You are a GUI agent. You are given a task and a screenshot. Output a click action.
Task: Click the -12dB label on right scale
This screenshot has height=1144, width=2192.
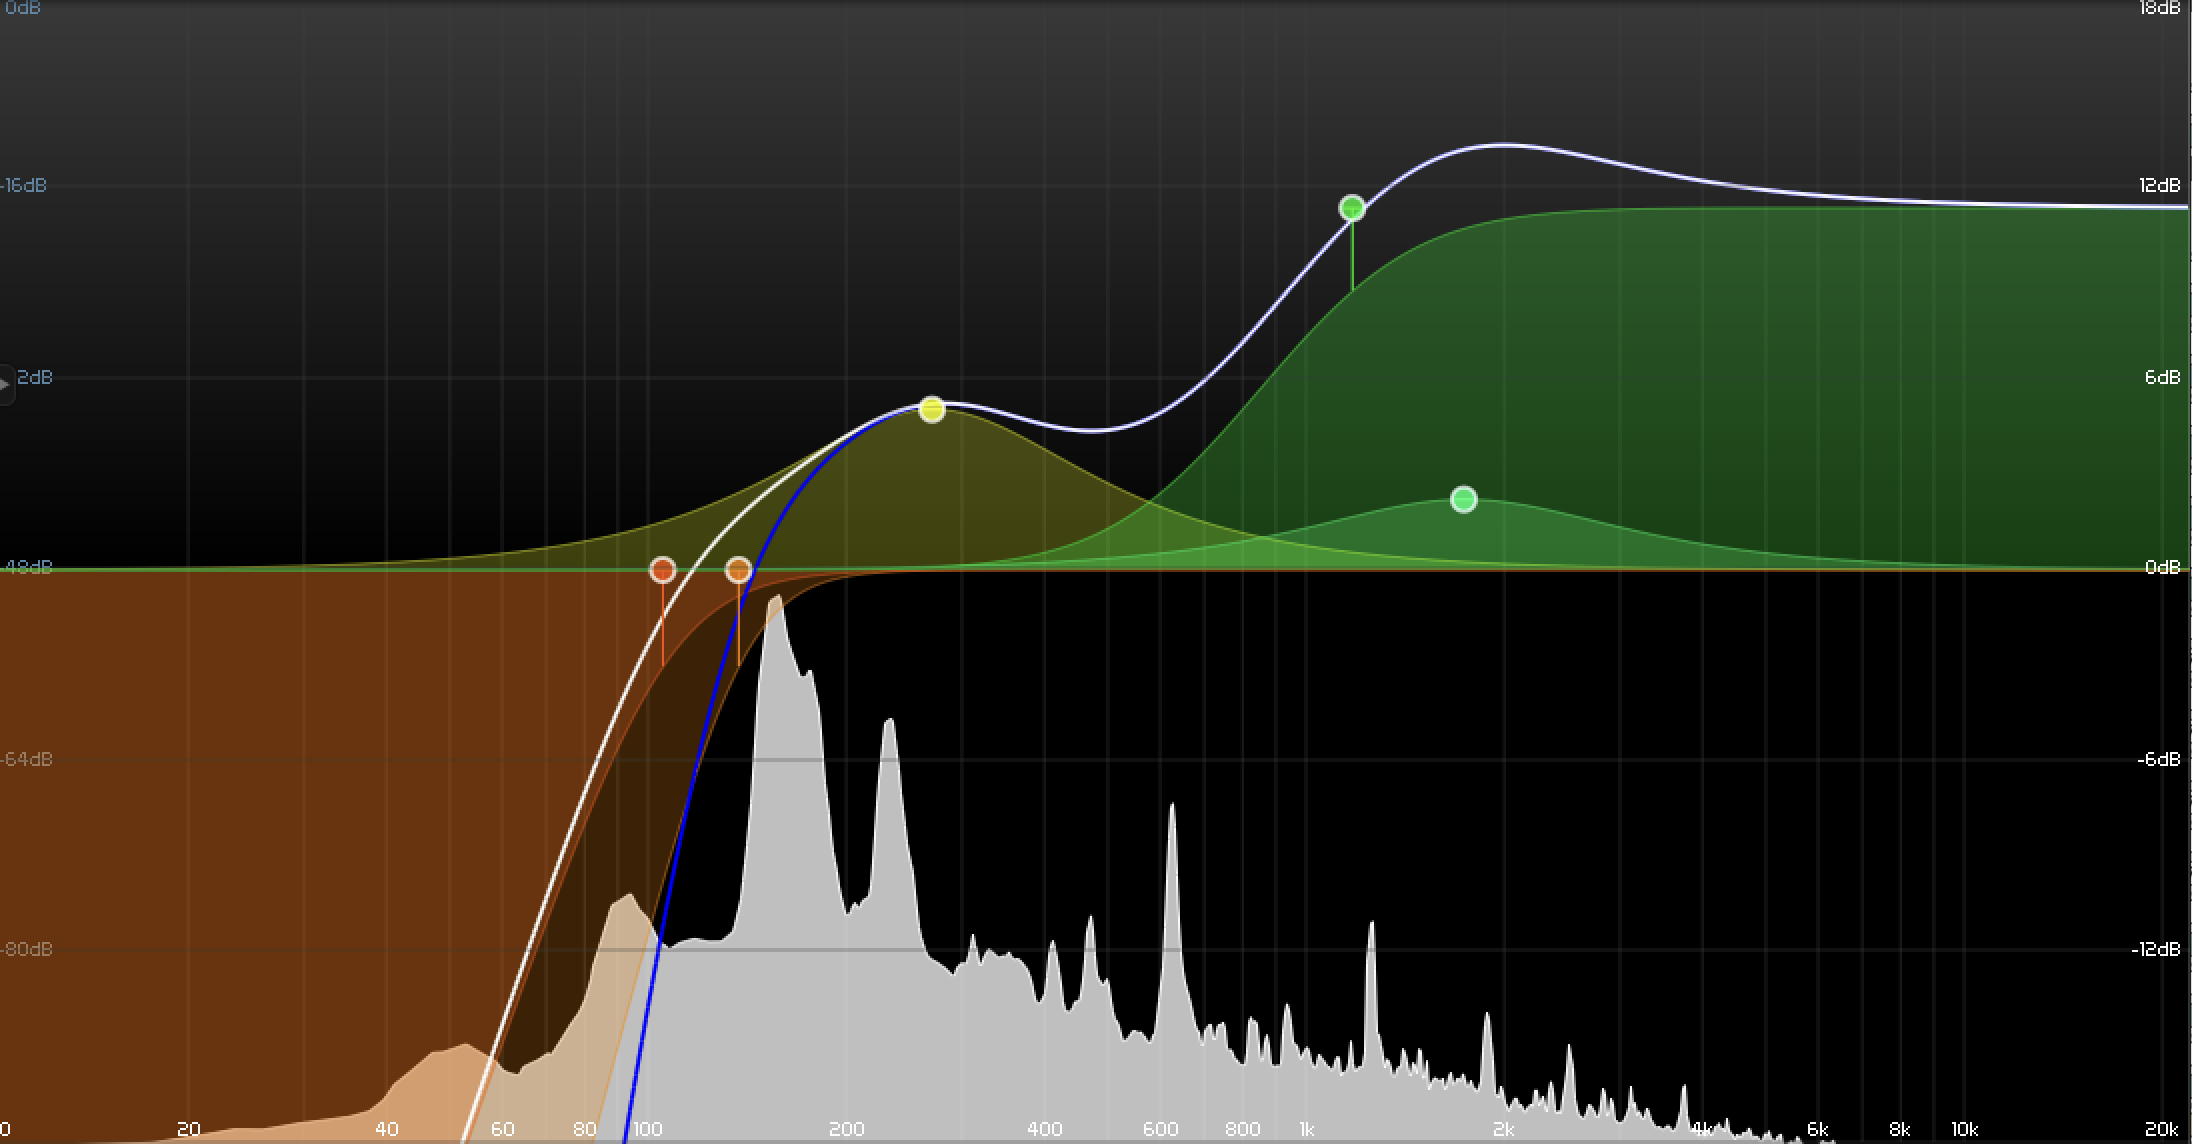2155,949
